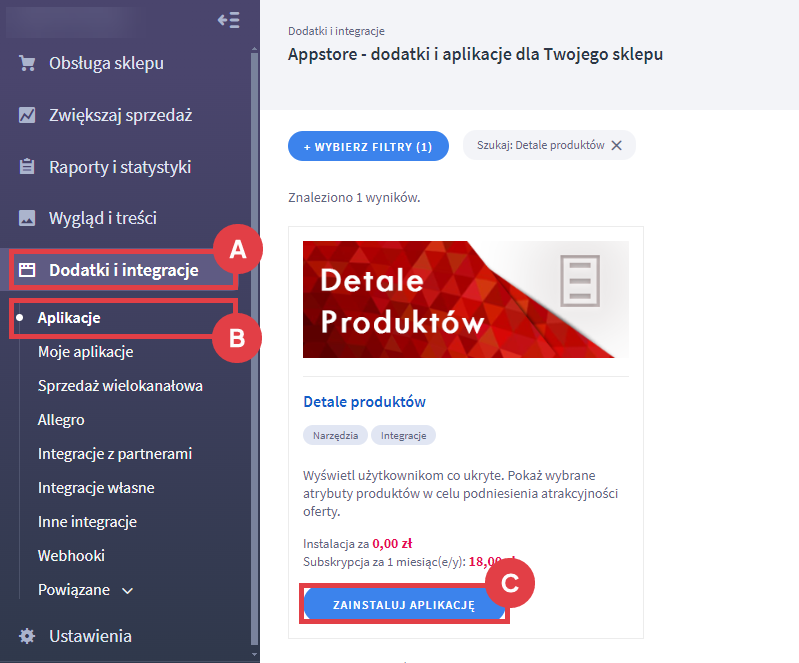The height and width of the screenshot is (663, 799).
Task: Click the Detale Produktów banner image
Action: pyautogui.click(x=465, y=299)
